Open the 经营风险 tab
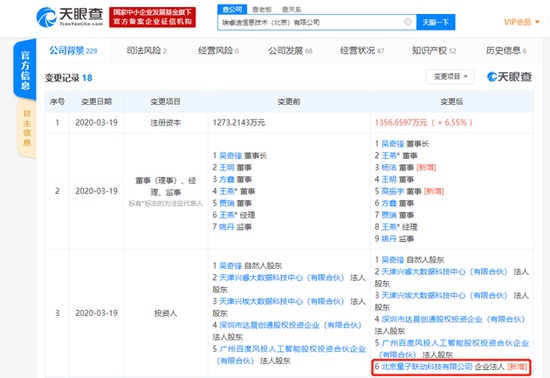The image size is (550, 378). point(218,50)
